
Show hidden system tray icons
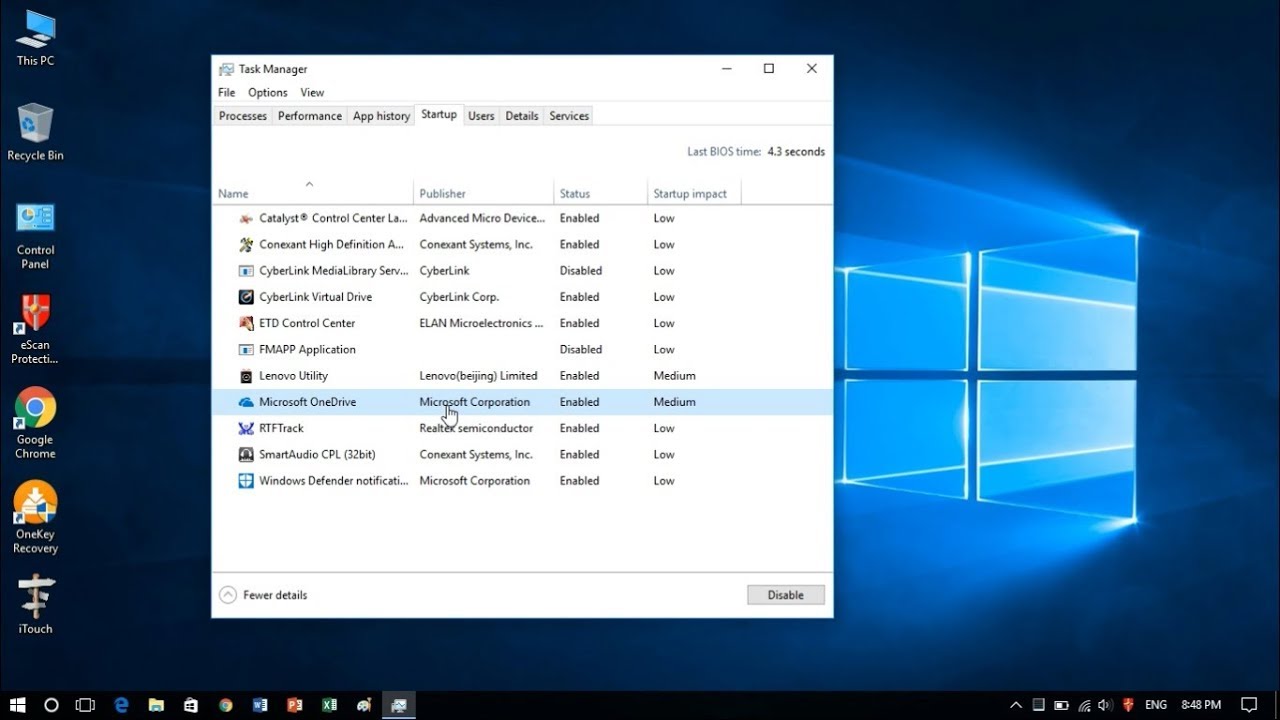coord(1016,705)
